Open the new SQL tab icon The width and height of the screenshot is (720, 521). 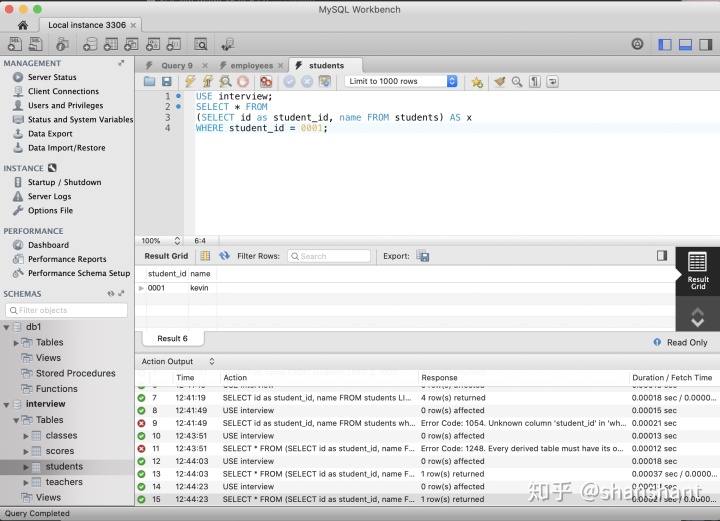pyautogui.click(x=15, y=44)
